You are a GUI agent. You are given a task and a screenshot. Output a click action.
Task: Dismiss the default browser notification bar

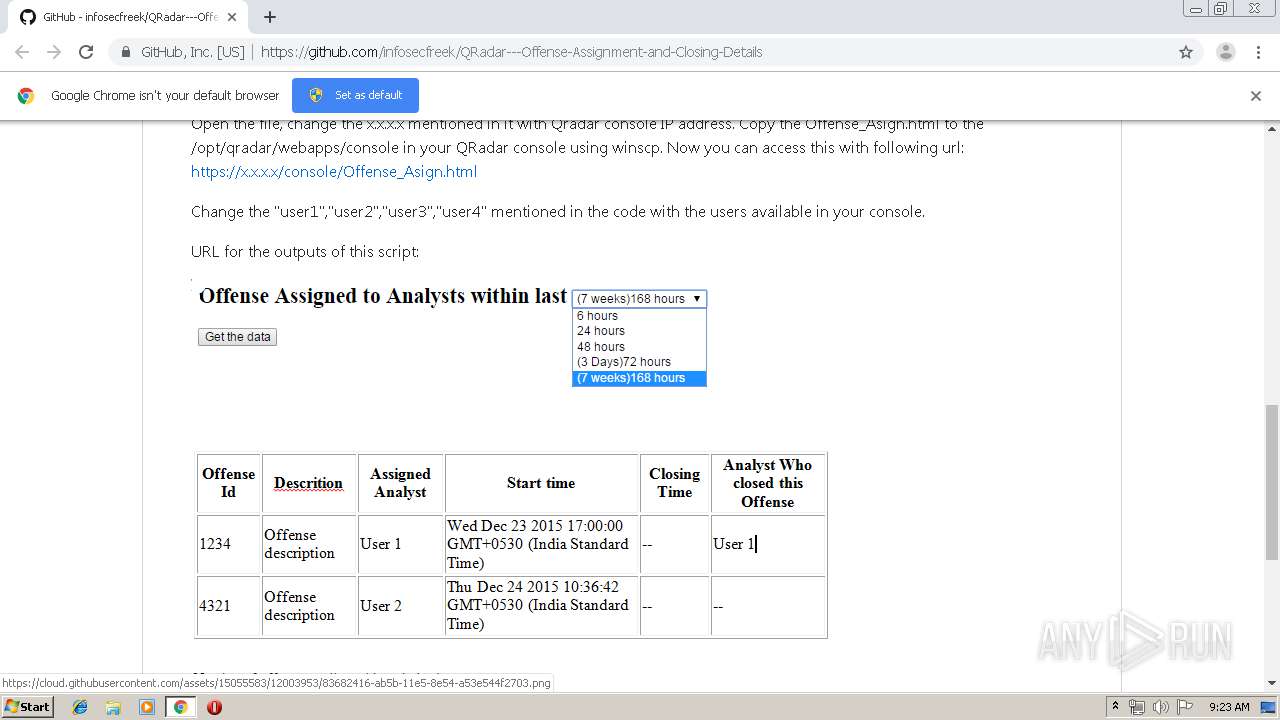[1256, 96]
